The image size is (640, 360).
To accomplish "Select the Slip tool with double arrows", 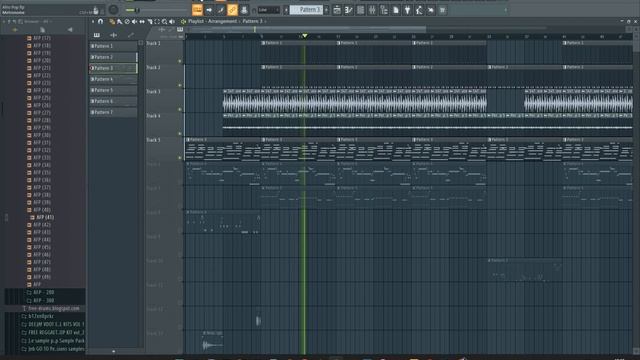I will point(142,21).
